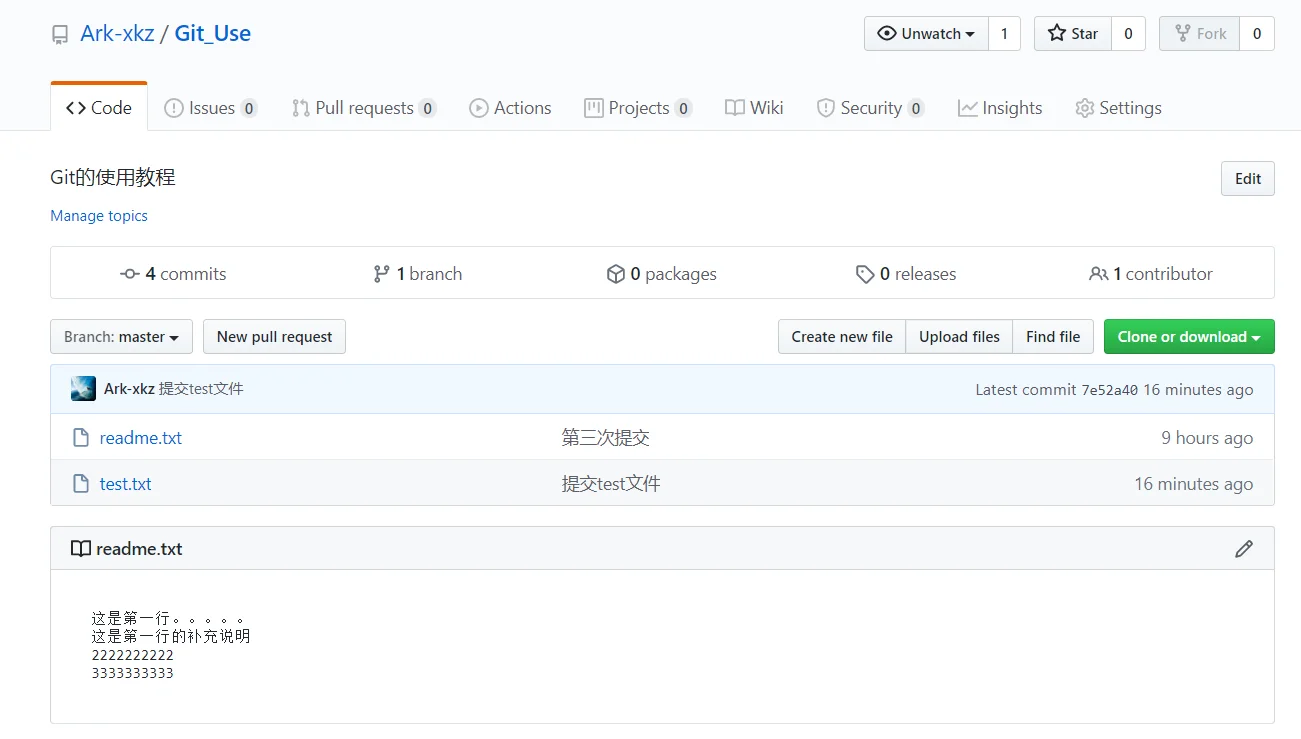The image size is (1301, 739).
Task: Click the Git的使用教程 repository description
Action: (113, 178)
